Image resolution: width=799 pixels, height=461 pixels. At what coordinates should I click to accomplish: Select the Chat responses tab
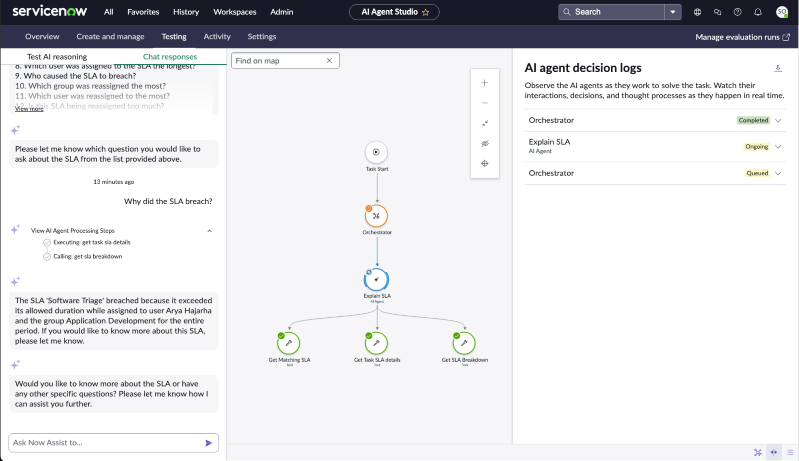[x=170, y=57]
